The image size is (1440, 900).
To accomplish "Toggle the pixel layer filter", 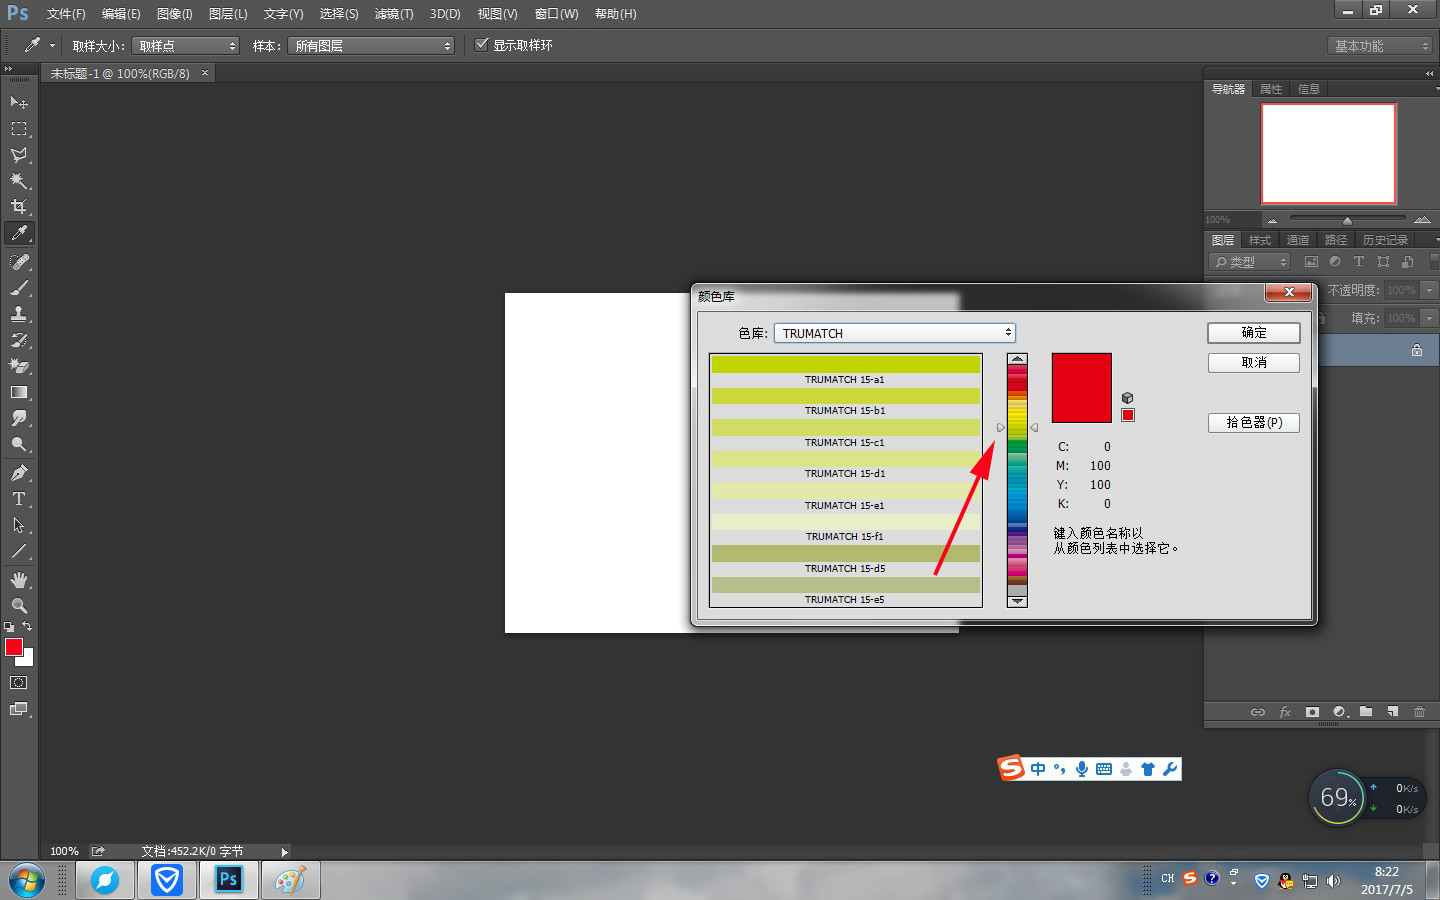I will [1311, 262].
